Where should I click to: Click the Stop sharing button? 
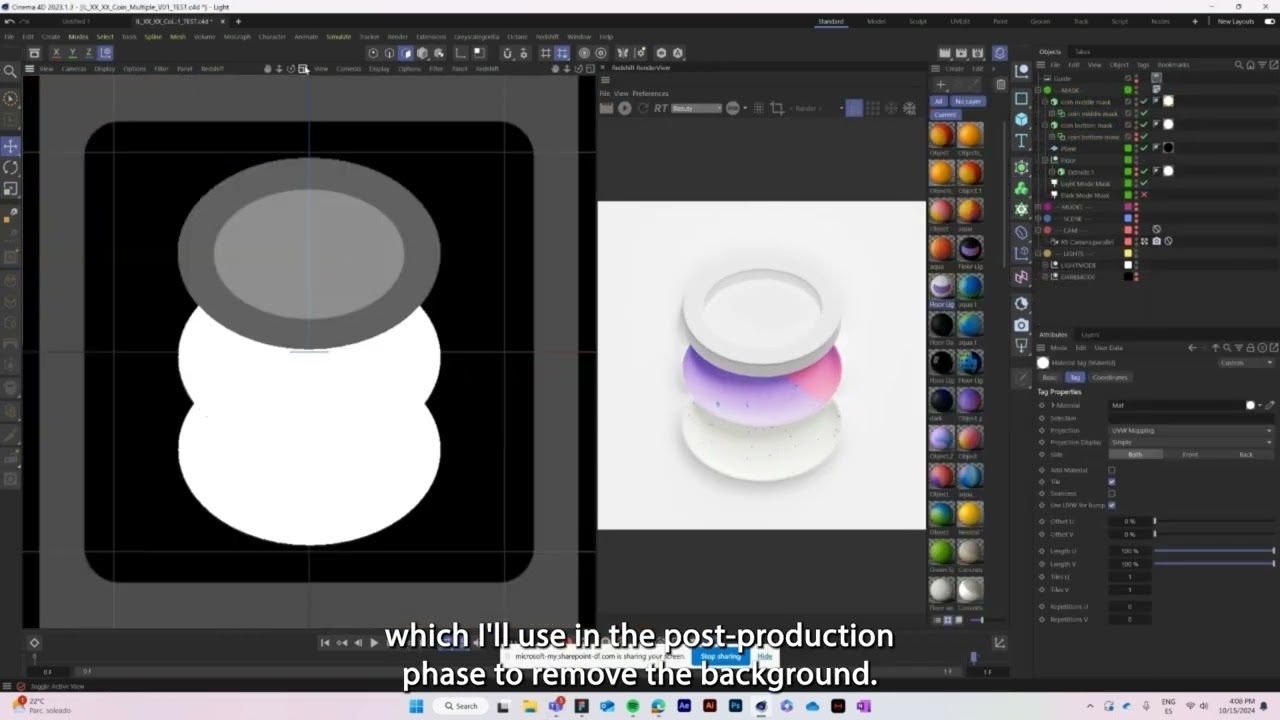pyautogui.click(x=720, y=656)
